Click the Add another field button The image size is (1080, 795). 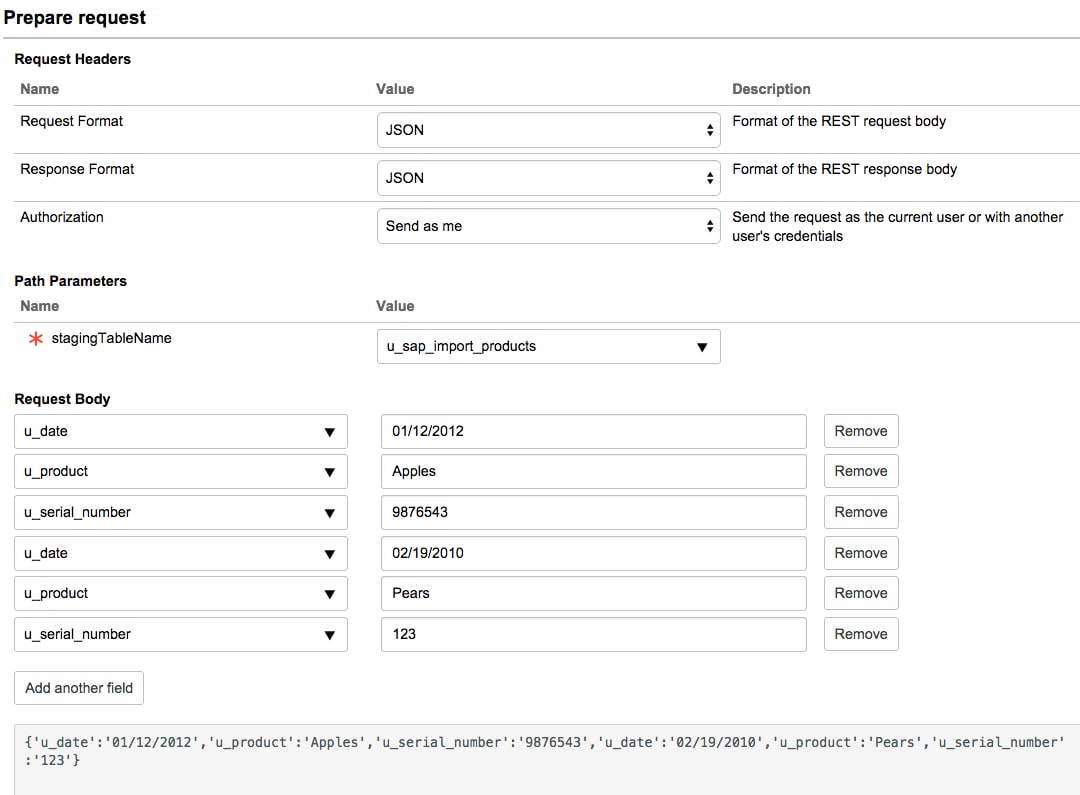(x=78, y=688)
